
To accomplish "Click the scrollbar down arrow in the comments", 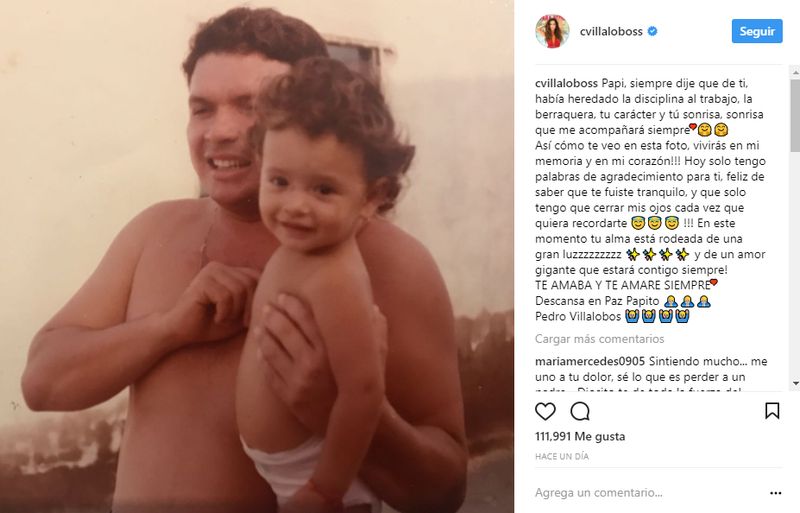I will [795, 383].
